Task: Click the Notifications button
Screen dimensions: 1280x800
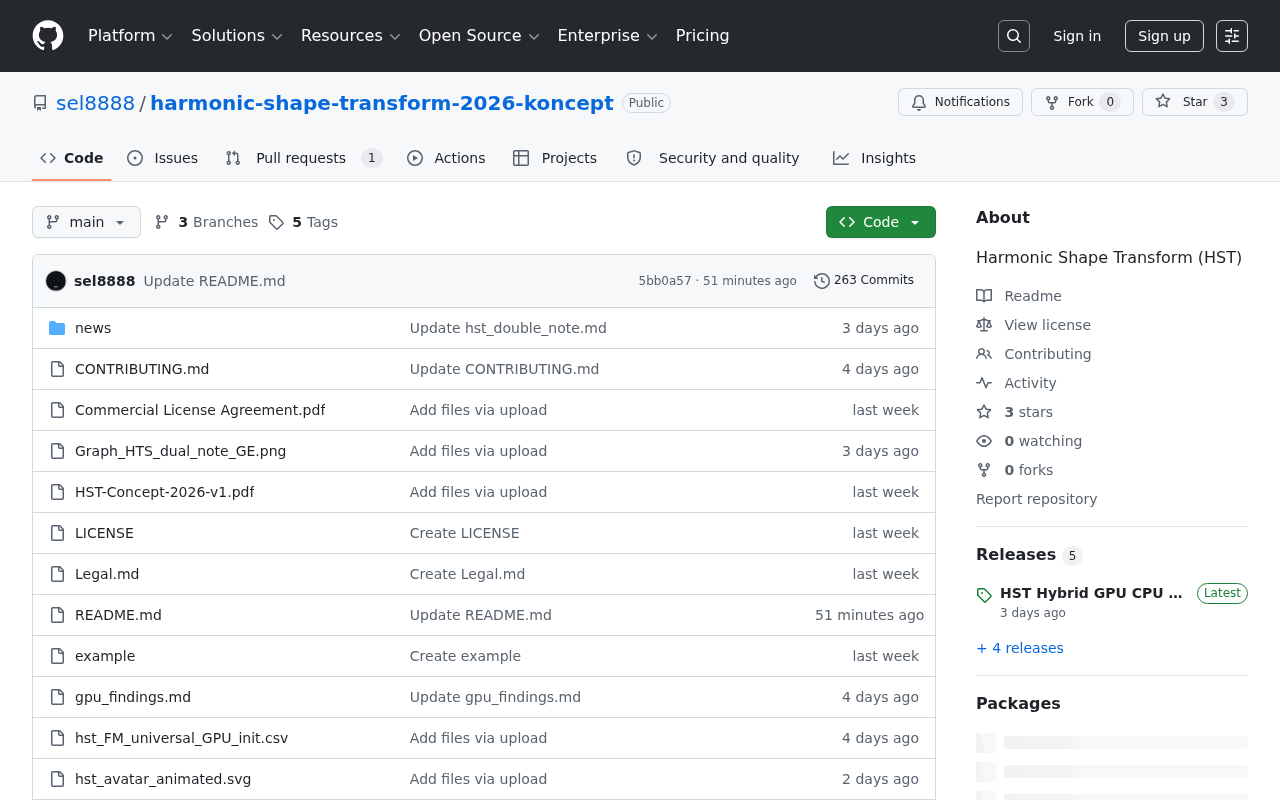Action: (960, 102)
